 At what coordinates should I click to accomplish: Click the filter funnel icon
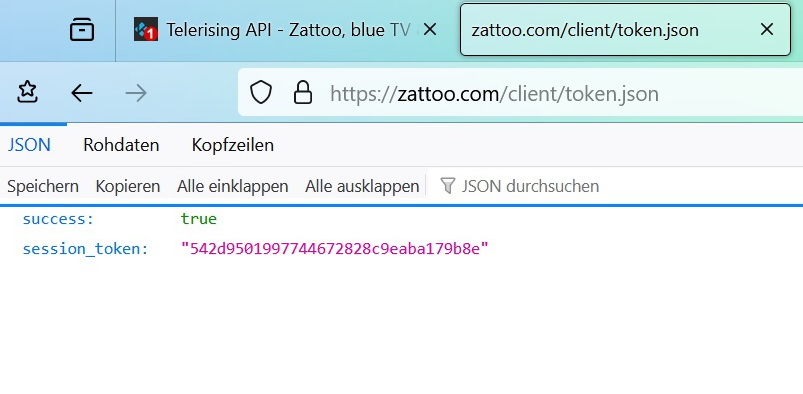[448, 185]
